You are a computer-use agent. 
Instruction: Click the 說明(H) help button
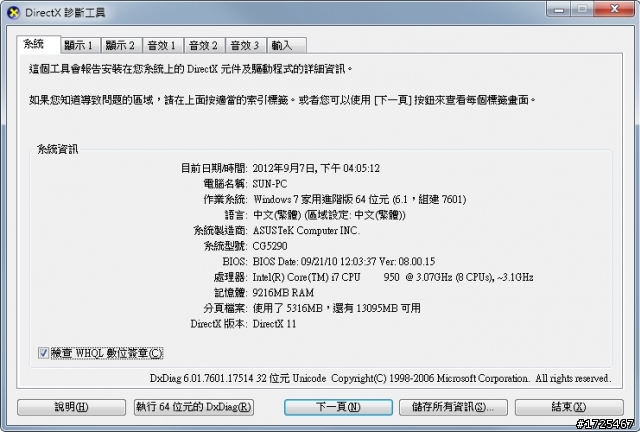71,407
